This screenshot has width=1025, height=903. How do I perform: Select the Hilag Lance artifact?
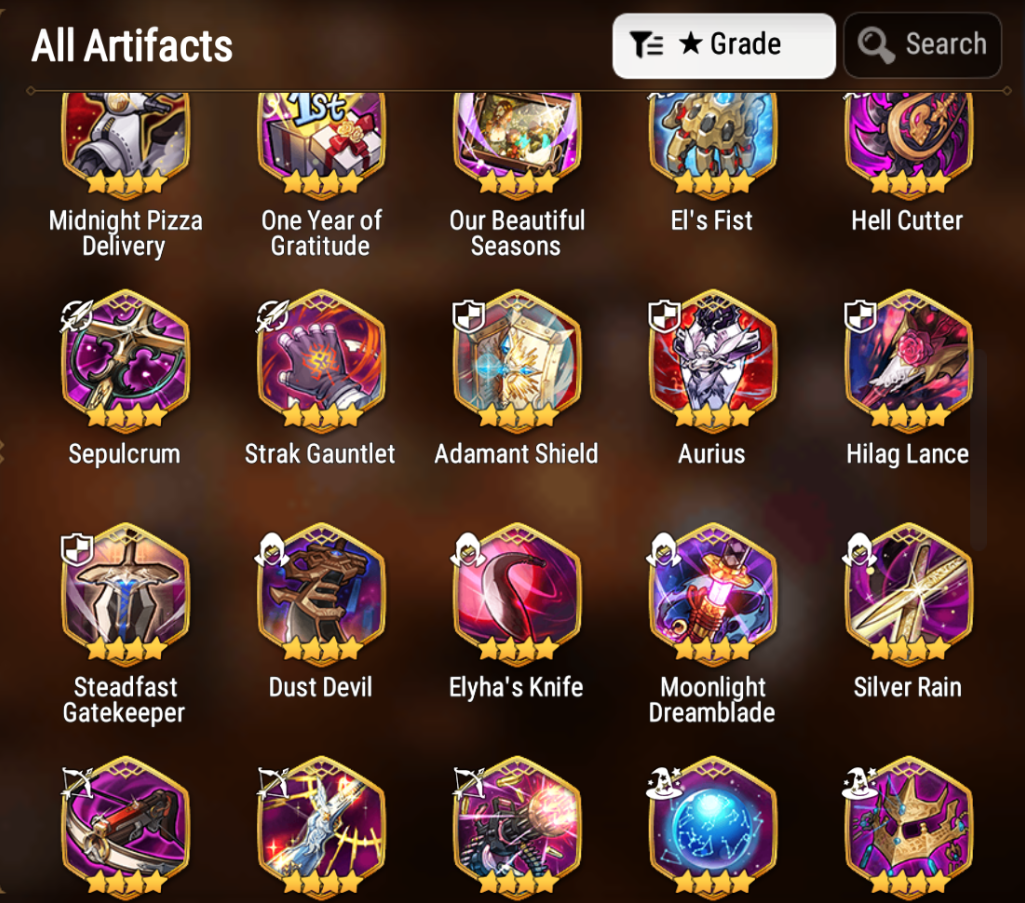pyautogui.click(x=909, y=361)
